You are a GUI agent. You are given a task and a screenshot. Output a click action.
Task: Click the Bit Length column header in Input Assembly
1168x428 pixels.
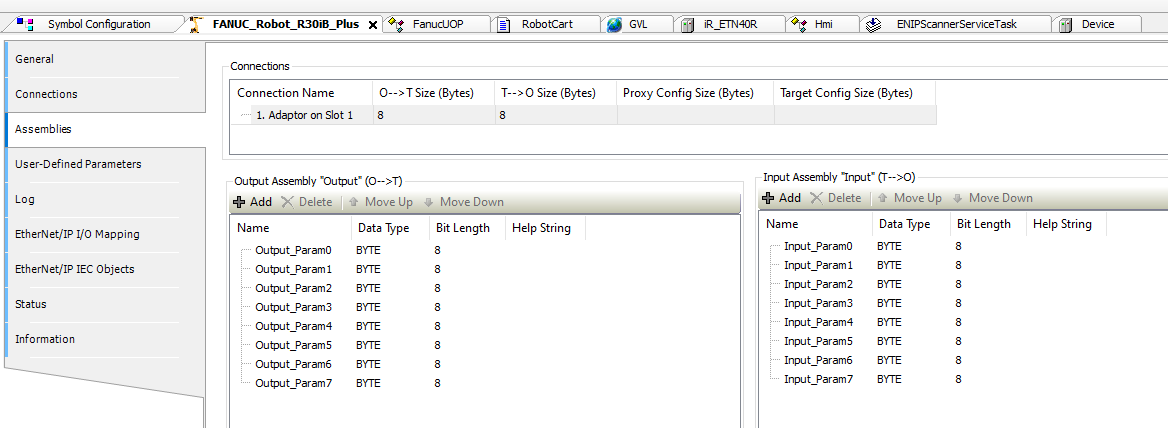point(983,224)
